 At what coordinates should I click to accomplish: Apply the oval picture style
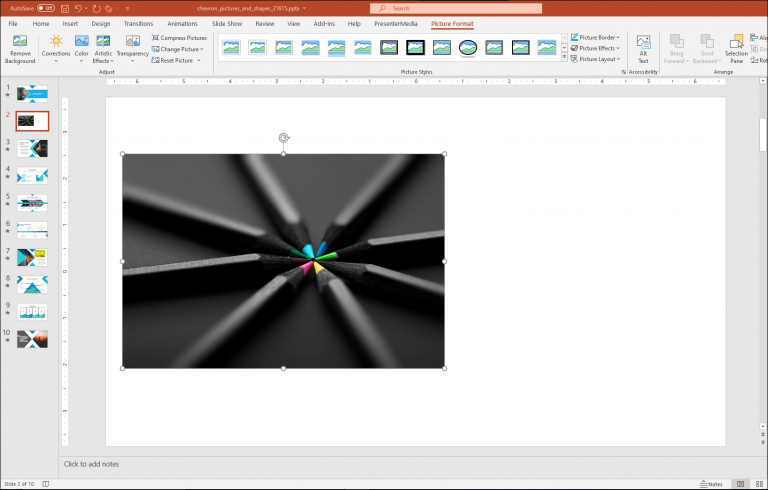coord(468,48)
